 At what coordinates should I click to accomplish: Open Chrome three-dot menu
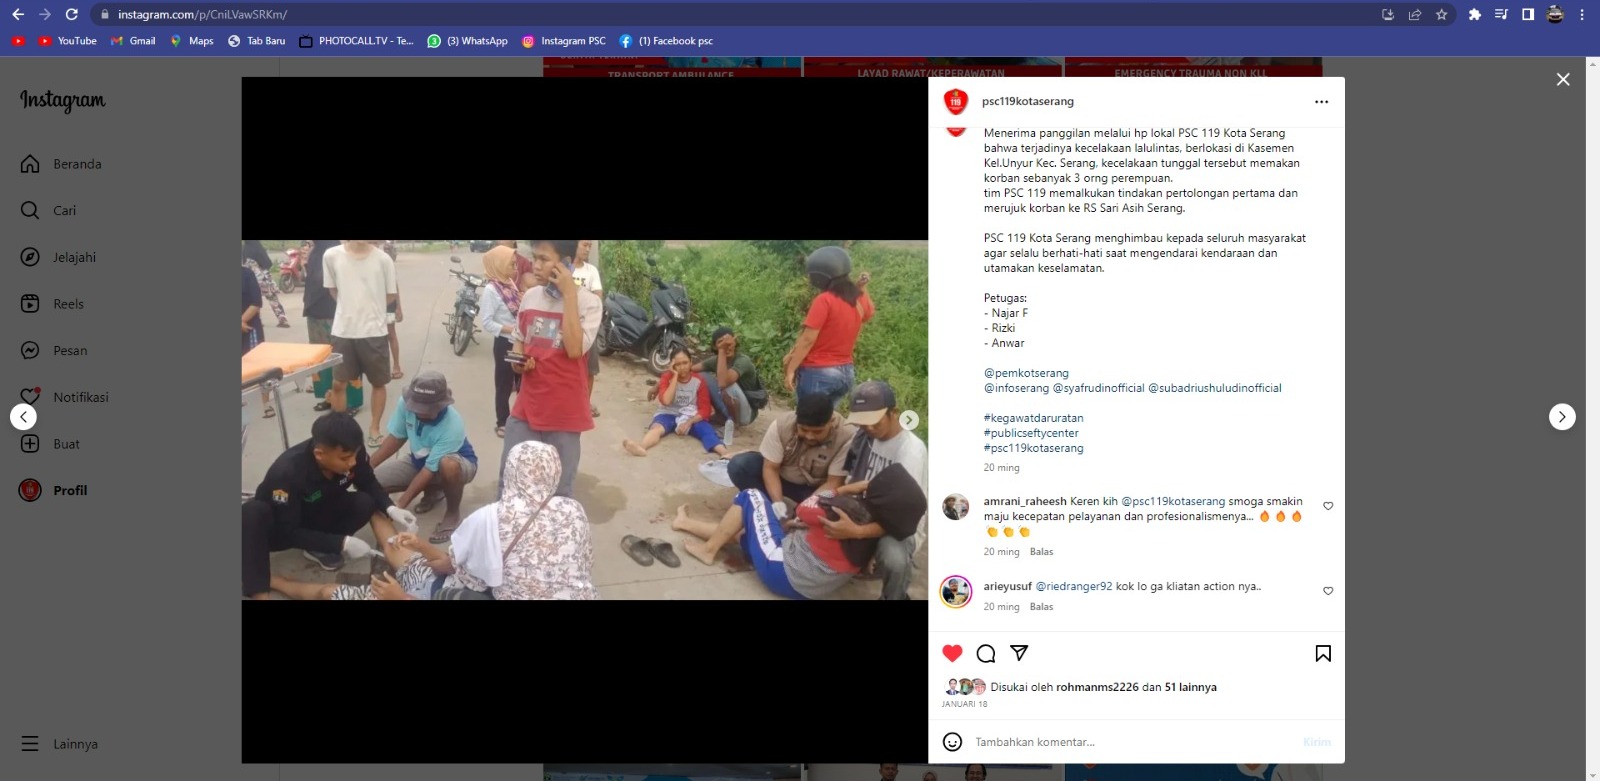1582,14
